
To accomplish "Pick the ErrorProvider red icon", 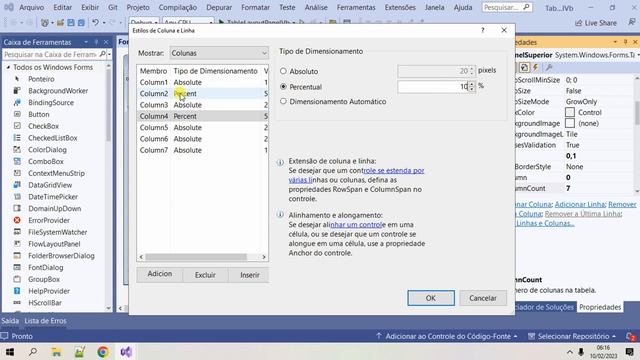I will (x=17, y=220).
